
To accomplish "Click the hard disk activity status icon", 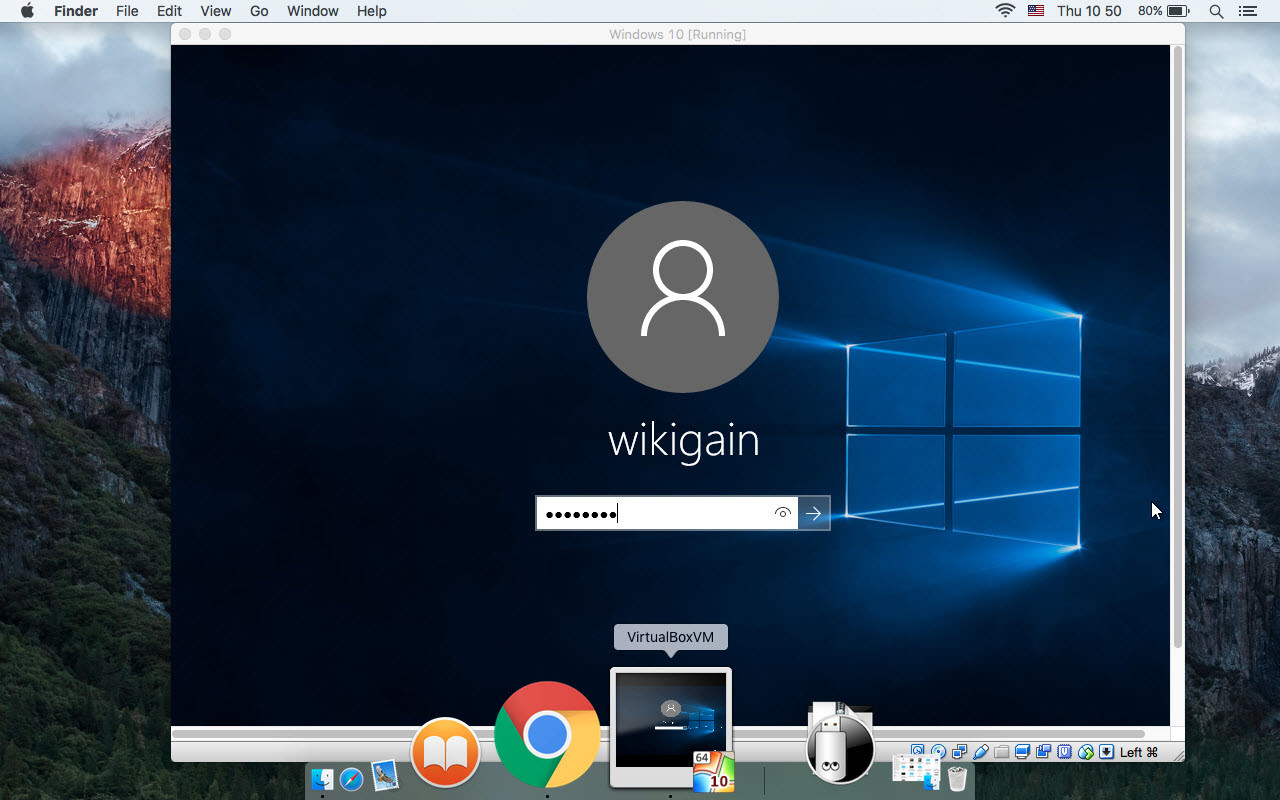I will (917, 750).
